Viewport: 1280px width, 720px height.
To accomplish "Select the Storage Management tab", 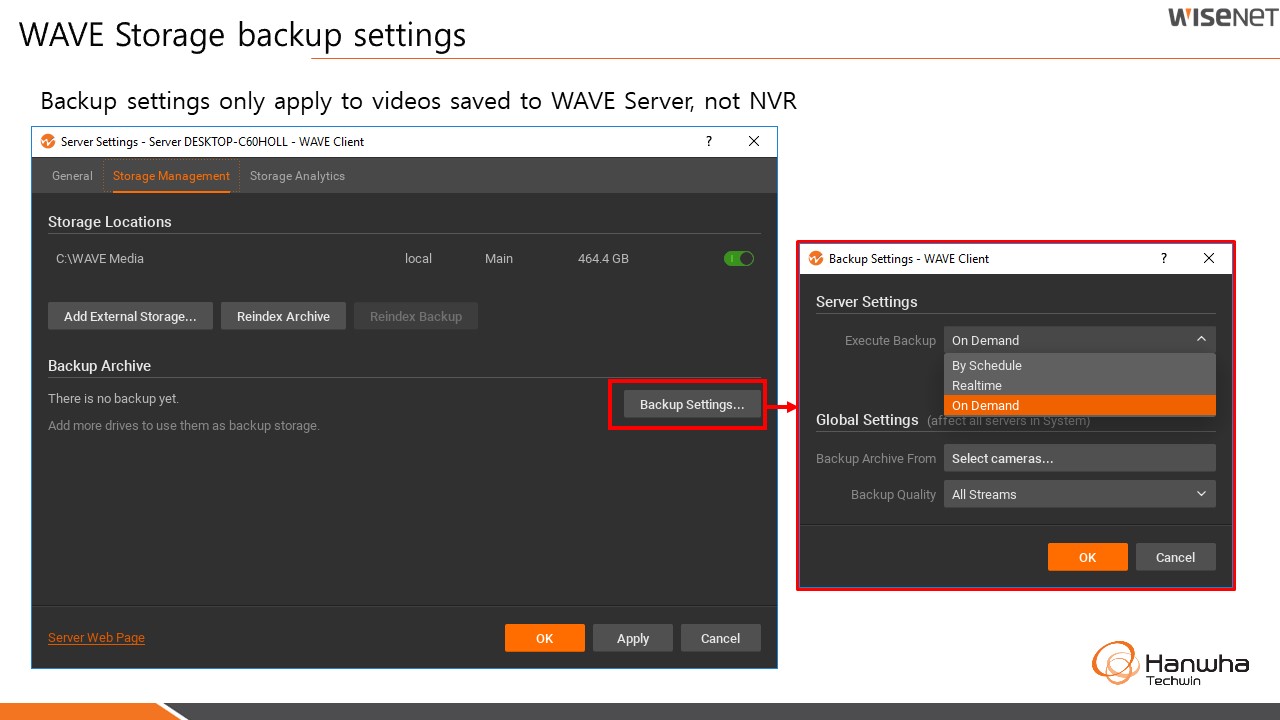I will coord(171,176).
